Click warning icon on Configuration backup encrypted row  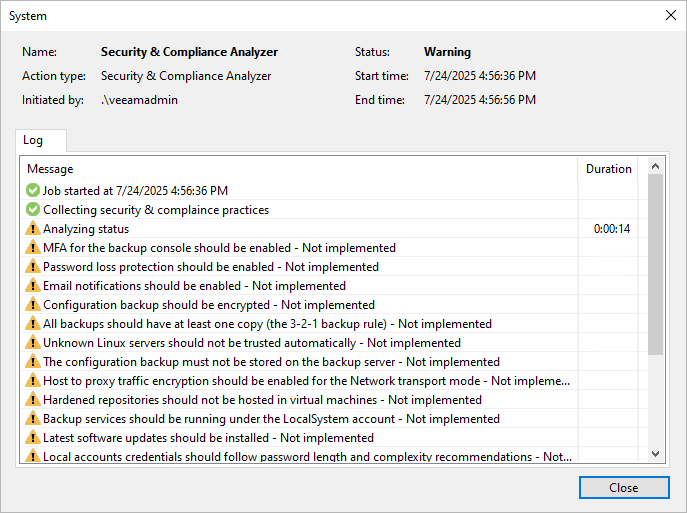(x=33, y=304)
